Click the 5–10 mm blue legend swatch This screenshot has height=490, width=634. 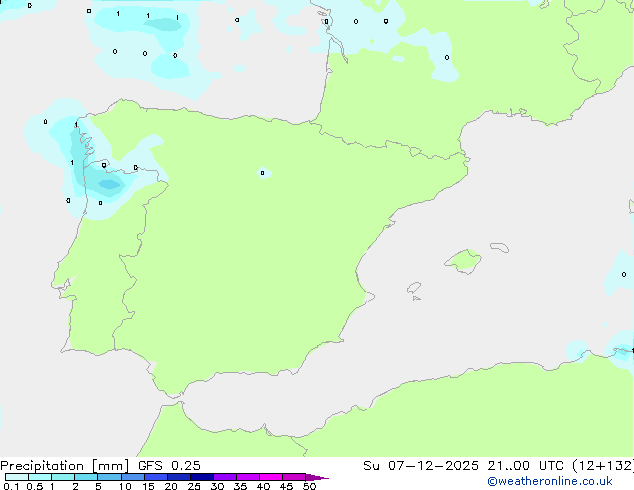coord(109,477)
